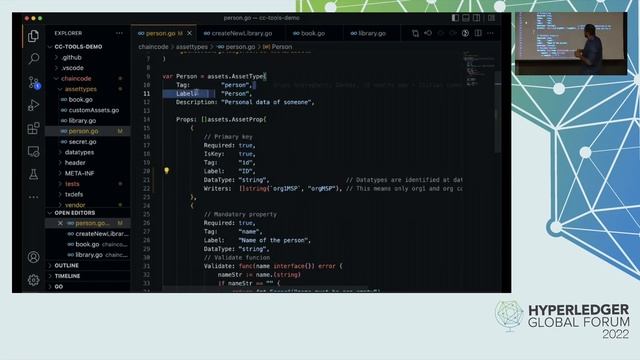Viewport: 640px width, 360px height.
Task: Go to previous change arrow in editor toolbar
Action: [440, 33]
